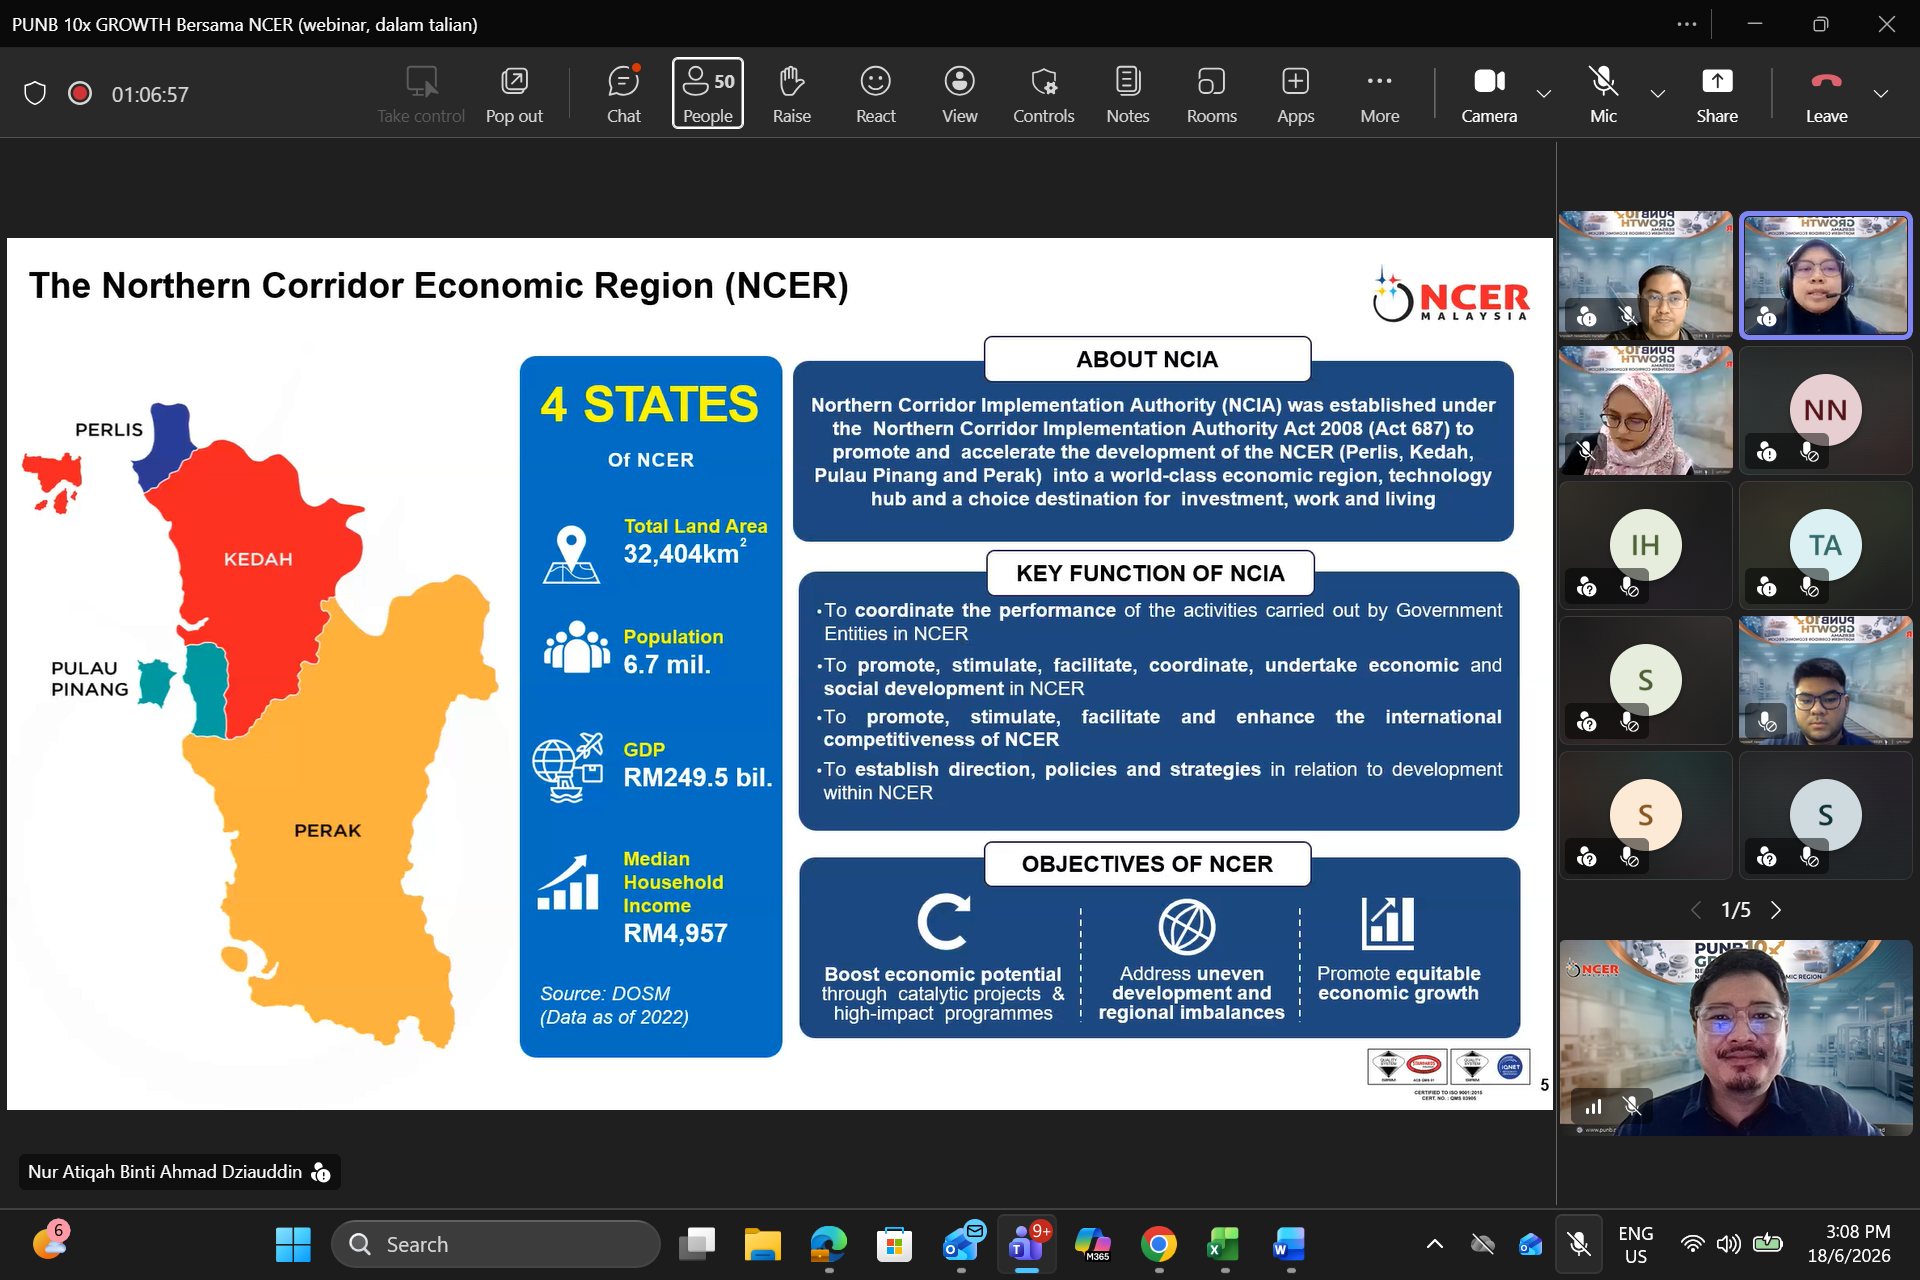
Task: Raise your hand in the meeting
Action: click(x=791, y=94)
